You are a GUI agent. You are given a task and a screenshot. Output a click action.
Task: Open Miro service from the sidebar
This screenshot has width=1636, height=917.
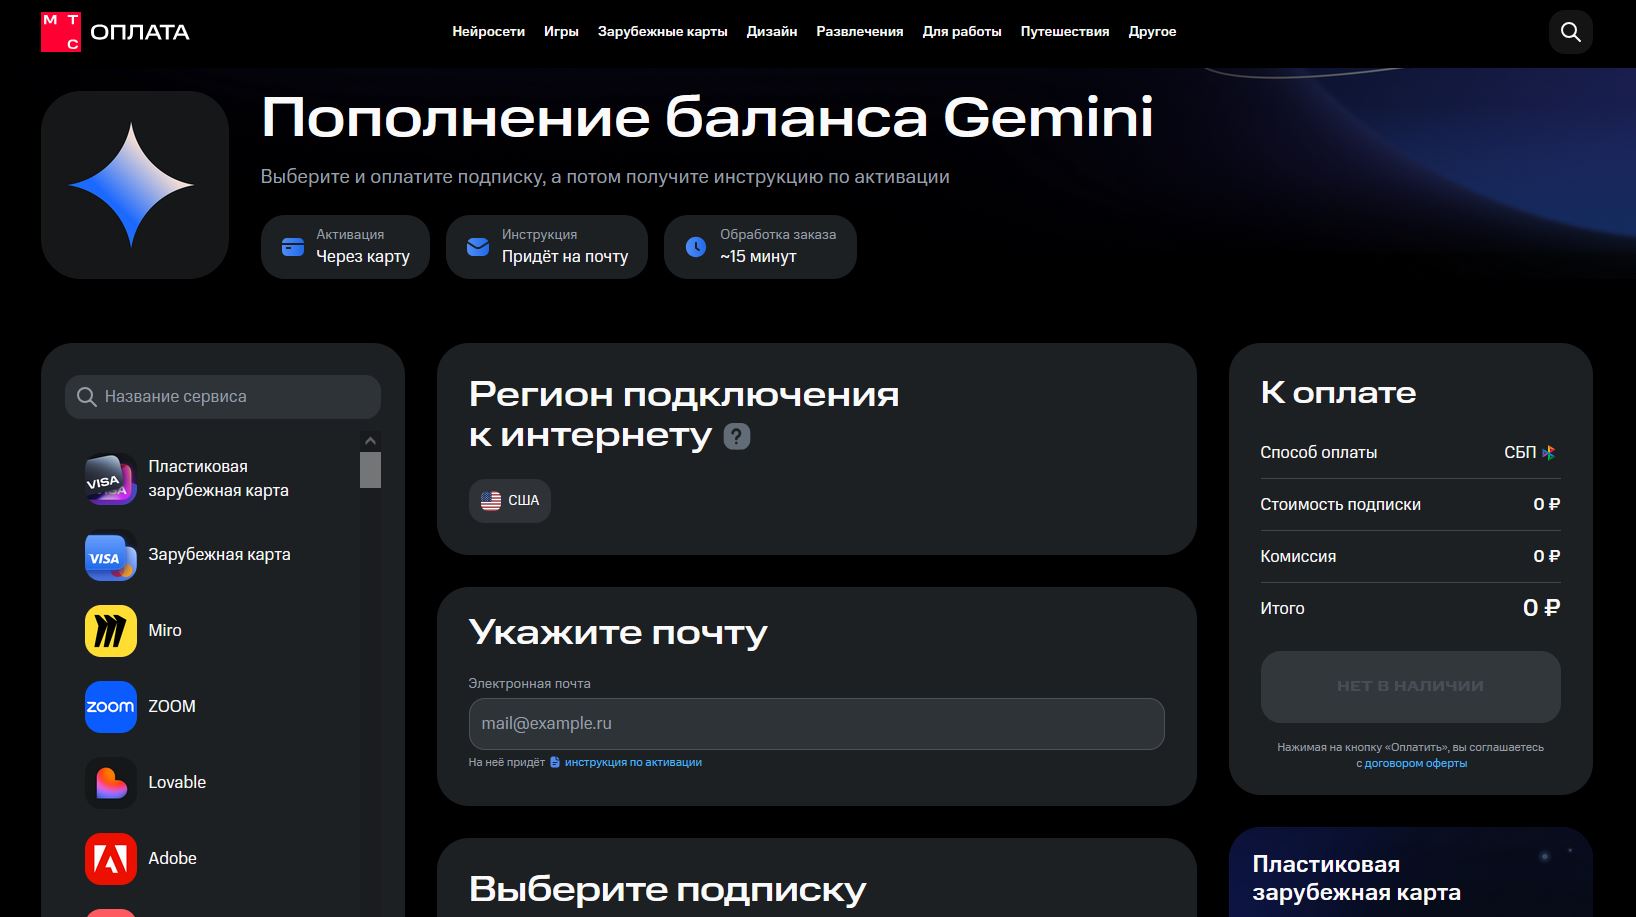[110, 630]
